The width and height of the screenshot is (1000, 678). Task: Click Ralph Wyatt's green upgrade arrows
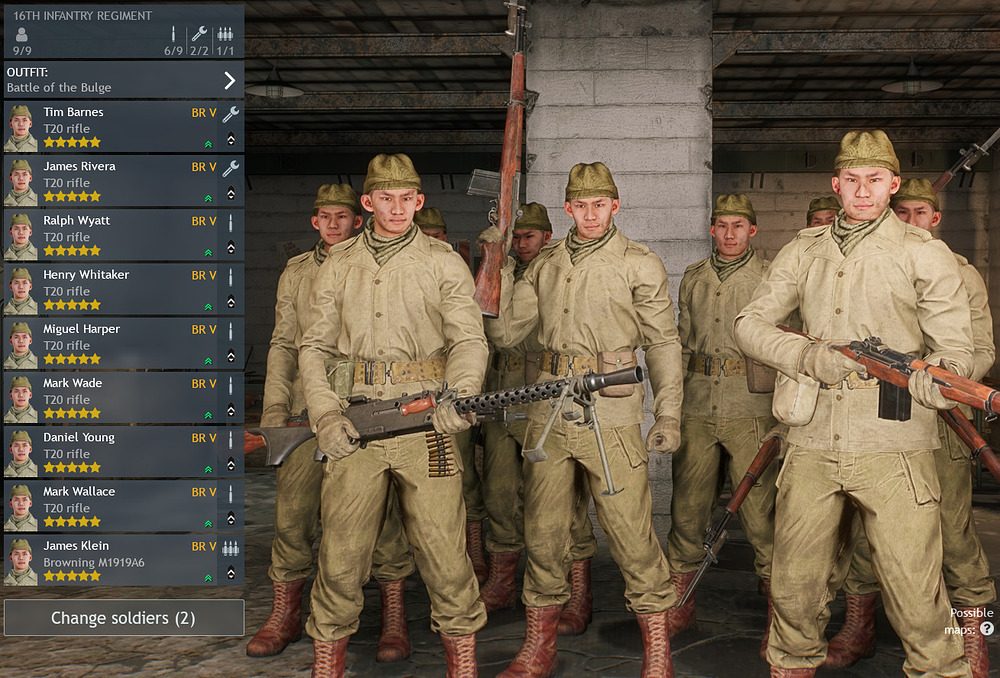point(209,253)
